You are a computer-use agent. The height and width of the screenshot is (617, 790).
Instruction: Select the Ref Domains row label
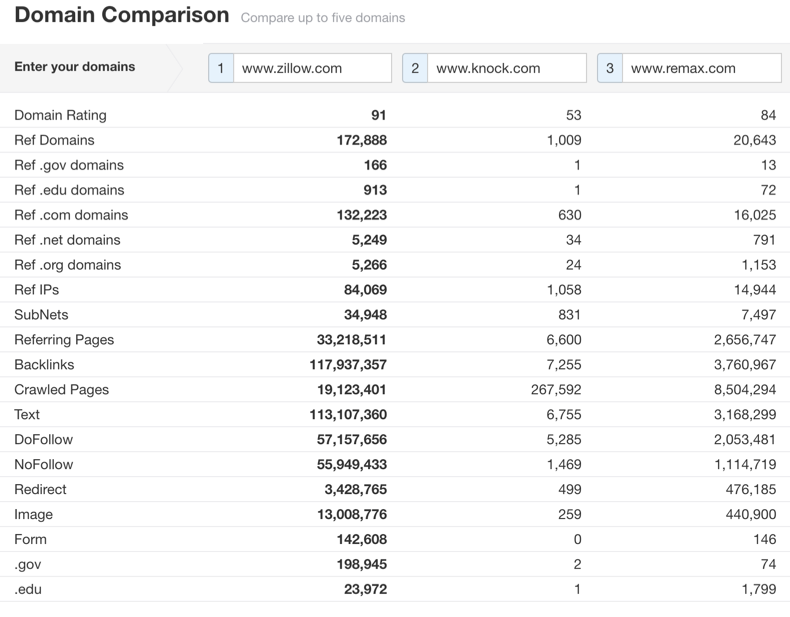pos(54,140)
